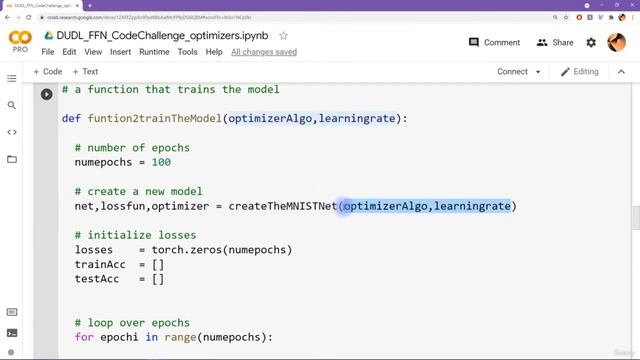640x360 pixels.
Task: Open the Chrome profile avatar in the toolbar
Action: coord(622,18)
